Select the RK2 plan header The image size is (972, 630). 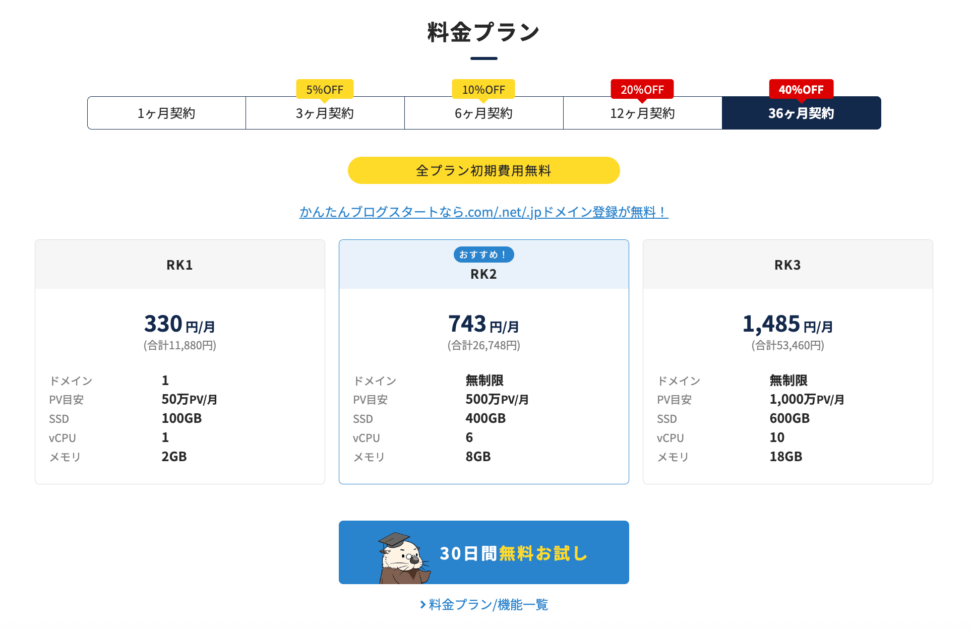click(x=484, y=273)
